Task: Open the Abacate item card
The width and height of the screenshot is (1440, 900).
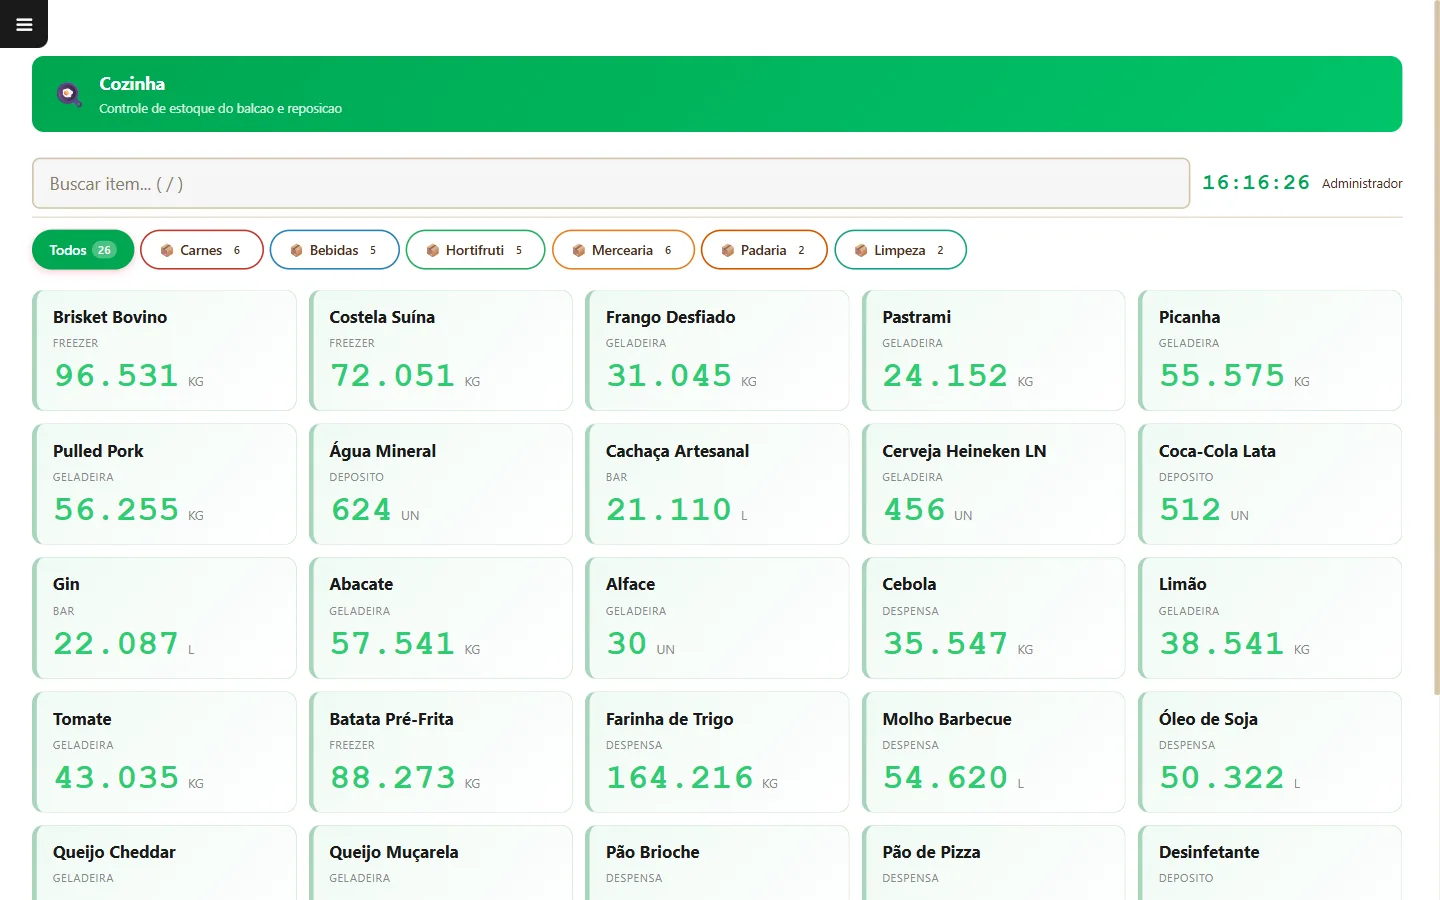Action: point(441,618)
